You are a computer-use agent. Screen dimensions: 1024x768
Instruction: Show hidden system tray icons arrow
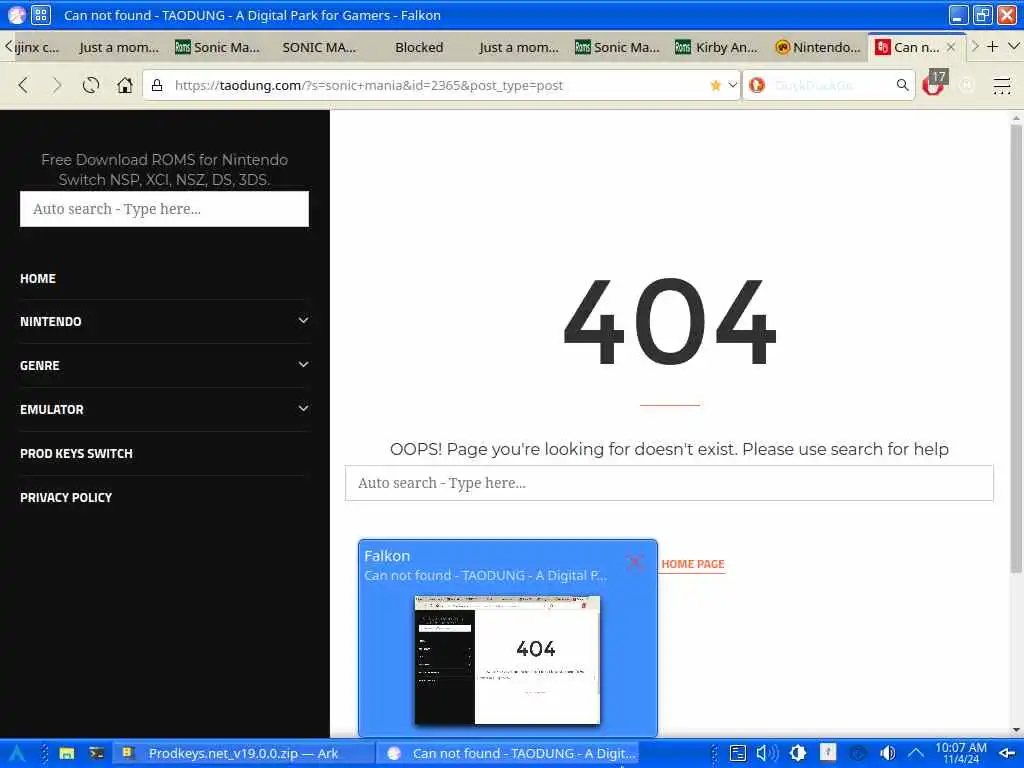tap(916, 754)
